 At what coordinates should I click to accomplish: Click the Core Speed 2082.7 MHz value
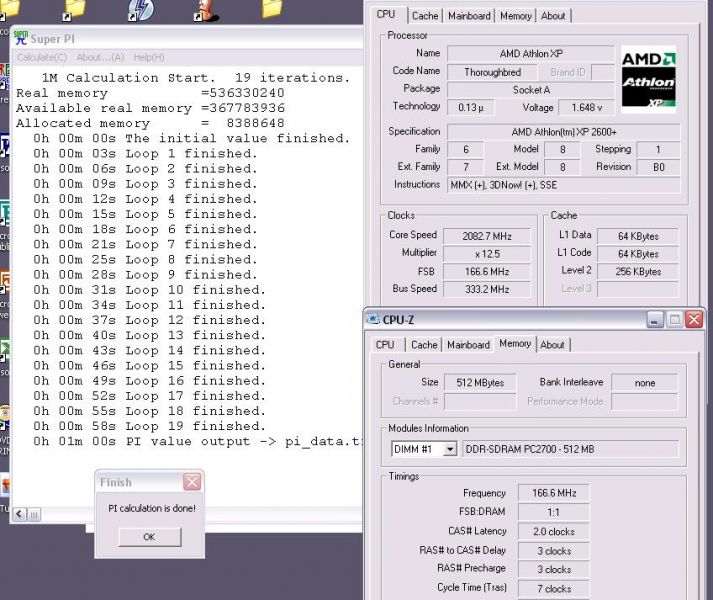487,236
